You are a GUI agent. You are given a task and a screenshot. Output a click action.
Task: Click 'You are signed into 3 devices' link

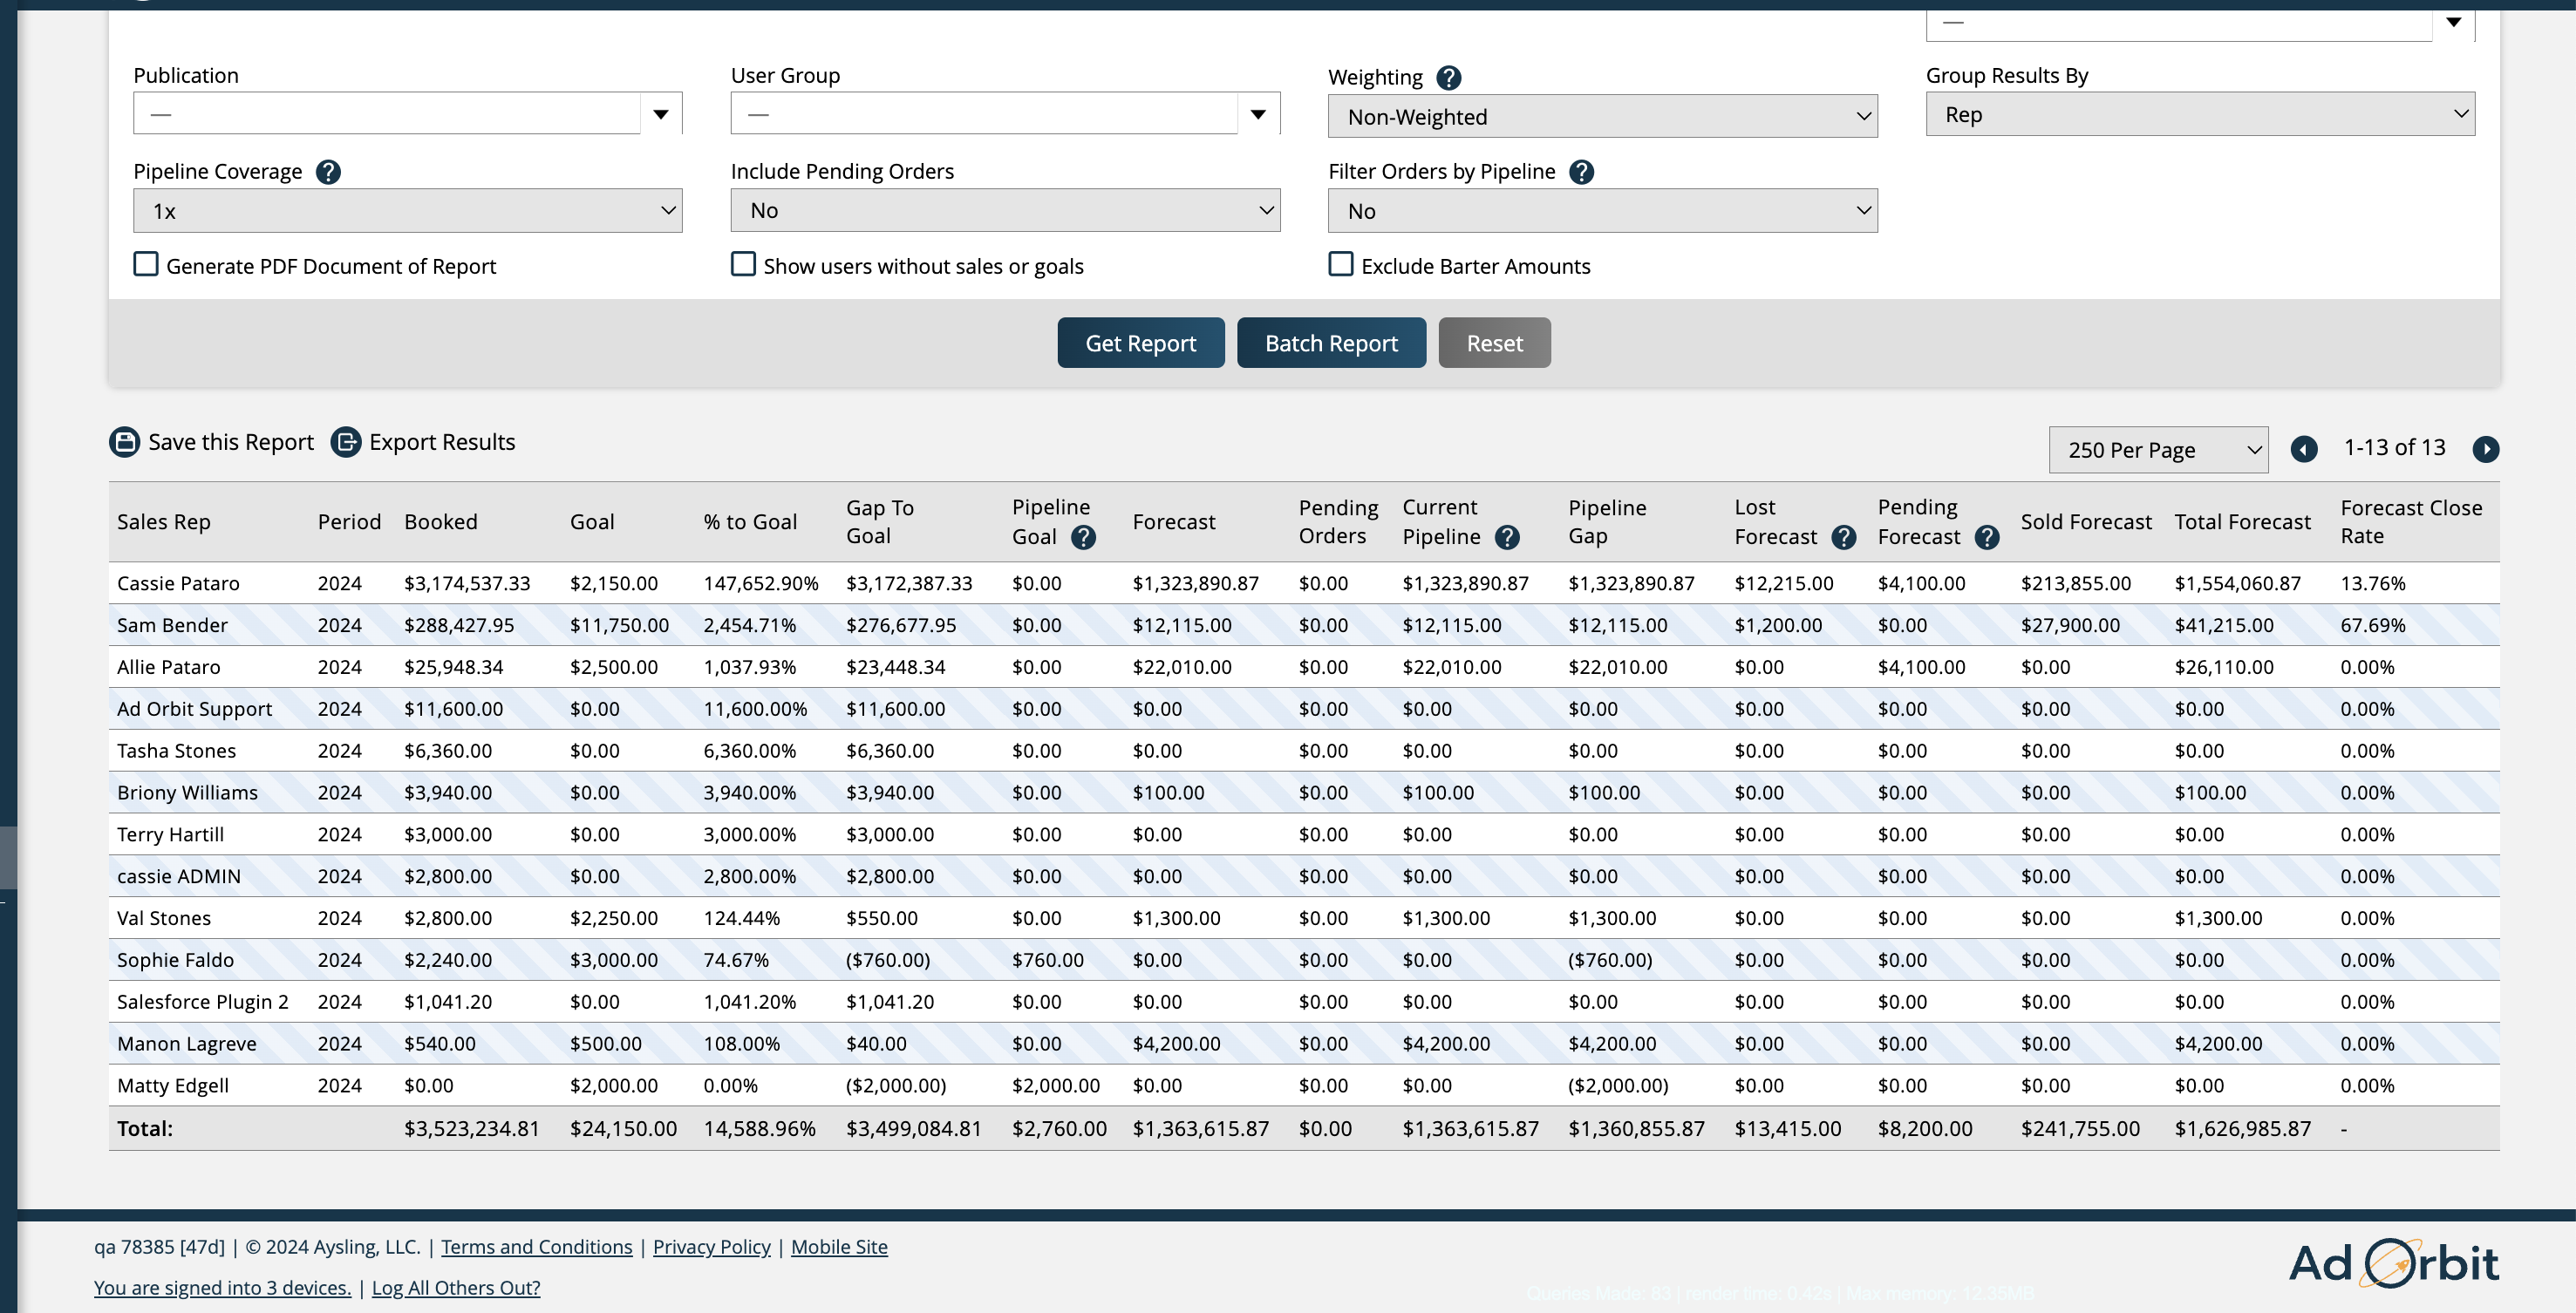pyautogui.click(x=222, y=1287)
